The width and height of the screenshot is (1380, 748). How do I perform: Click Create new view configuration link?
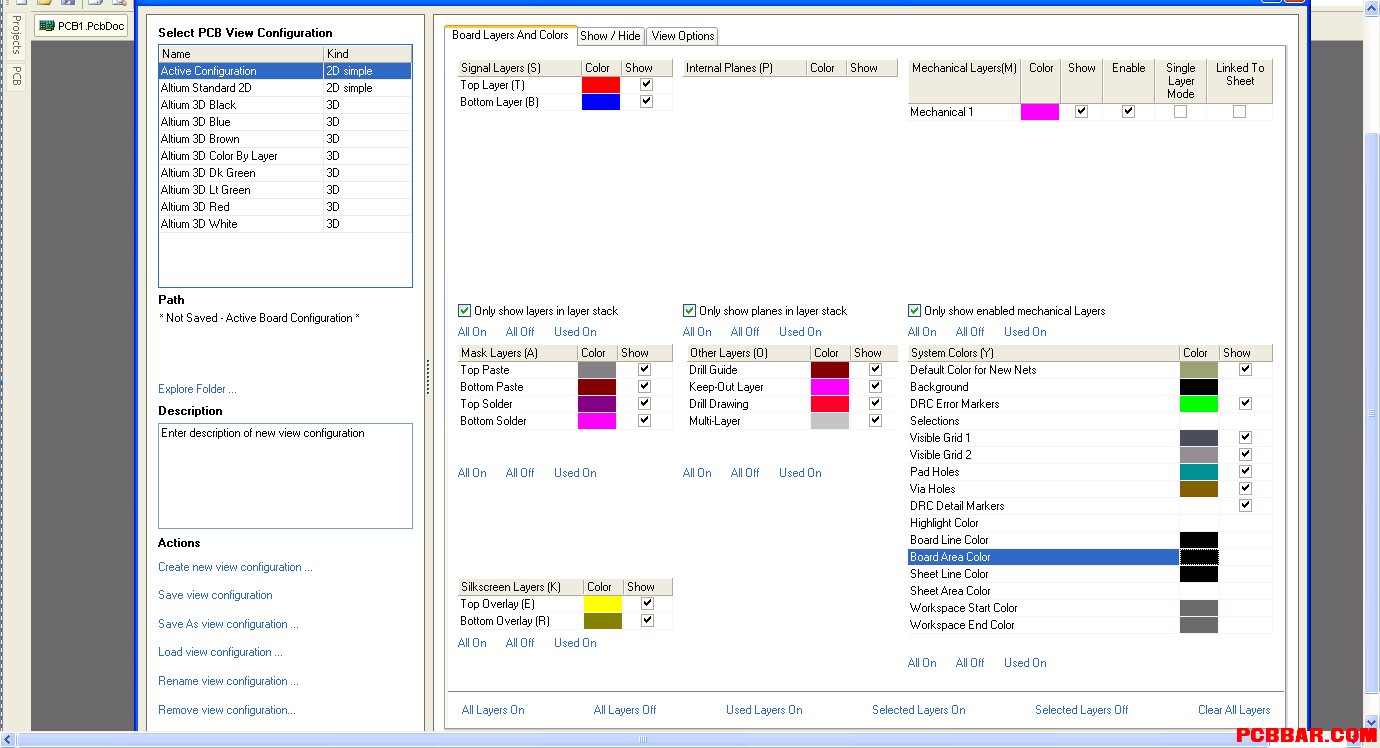pos(235,567)
